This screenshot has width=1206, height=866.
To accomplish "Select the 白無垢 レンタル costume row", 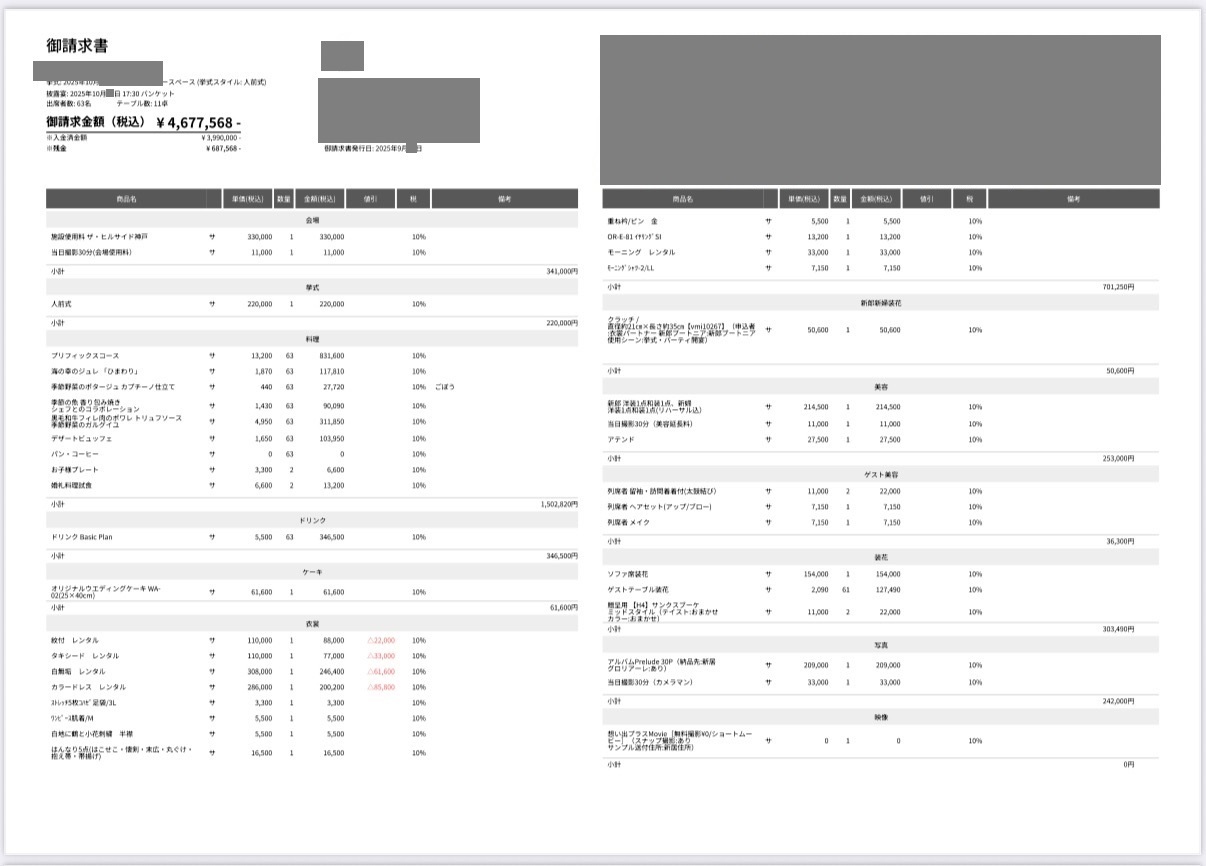I will [x=78, y=671].
